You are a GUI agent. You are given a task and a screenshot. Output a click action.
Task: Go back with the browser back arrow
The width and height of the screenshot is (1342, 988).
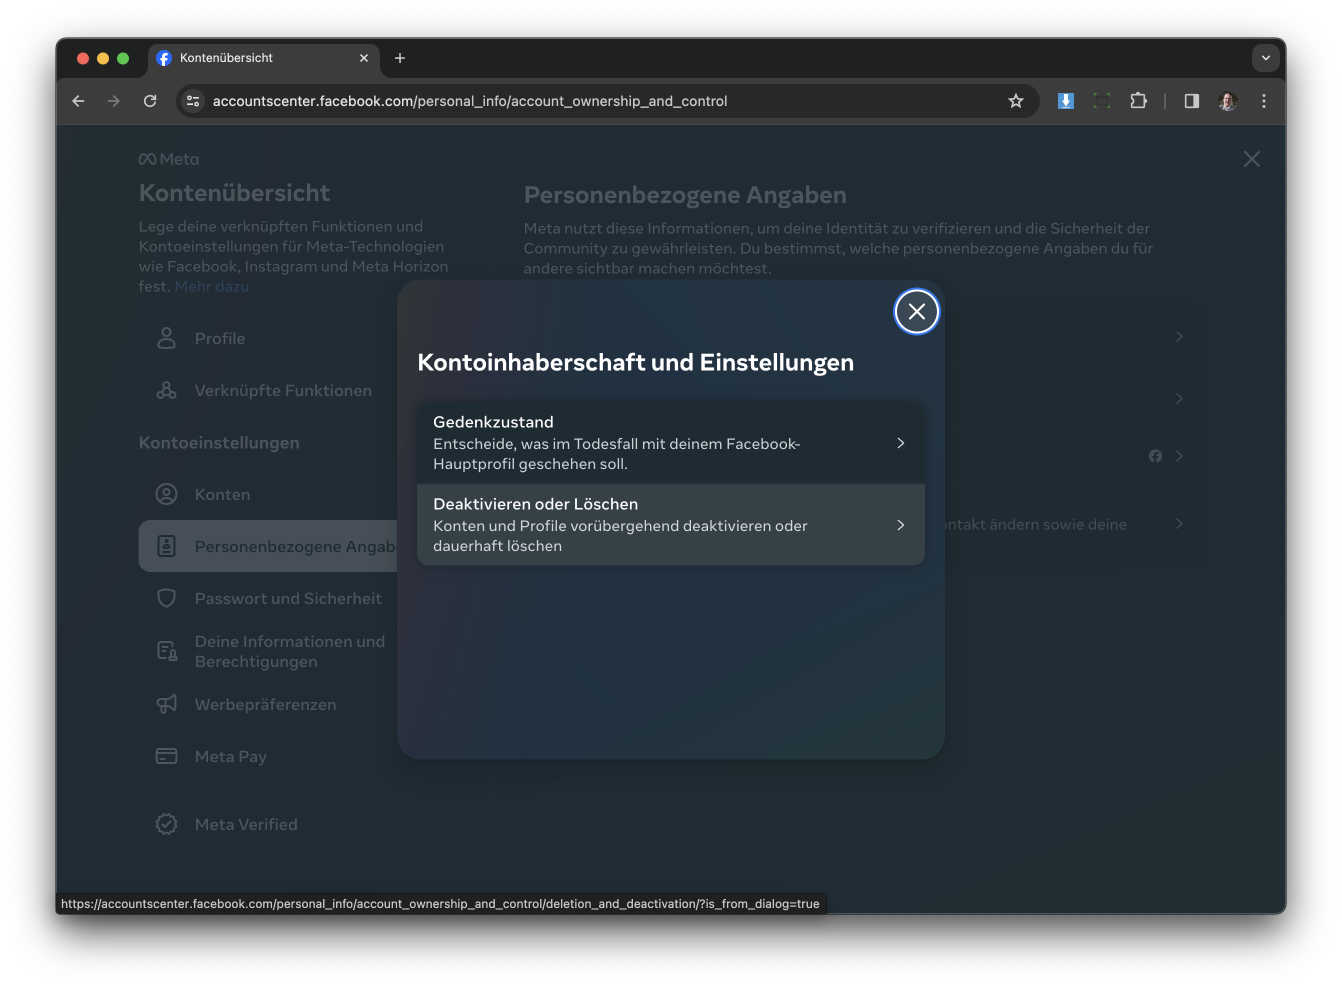pyautogui.click(x=78, y=101)
